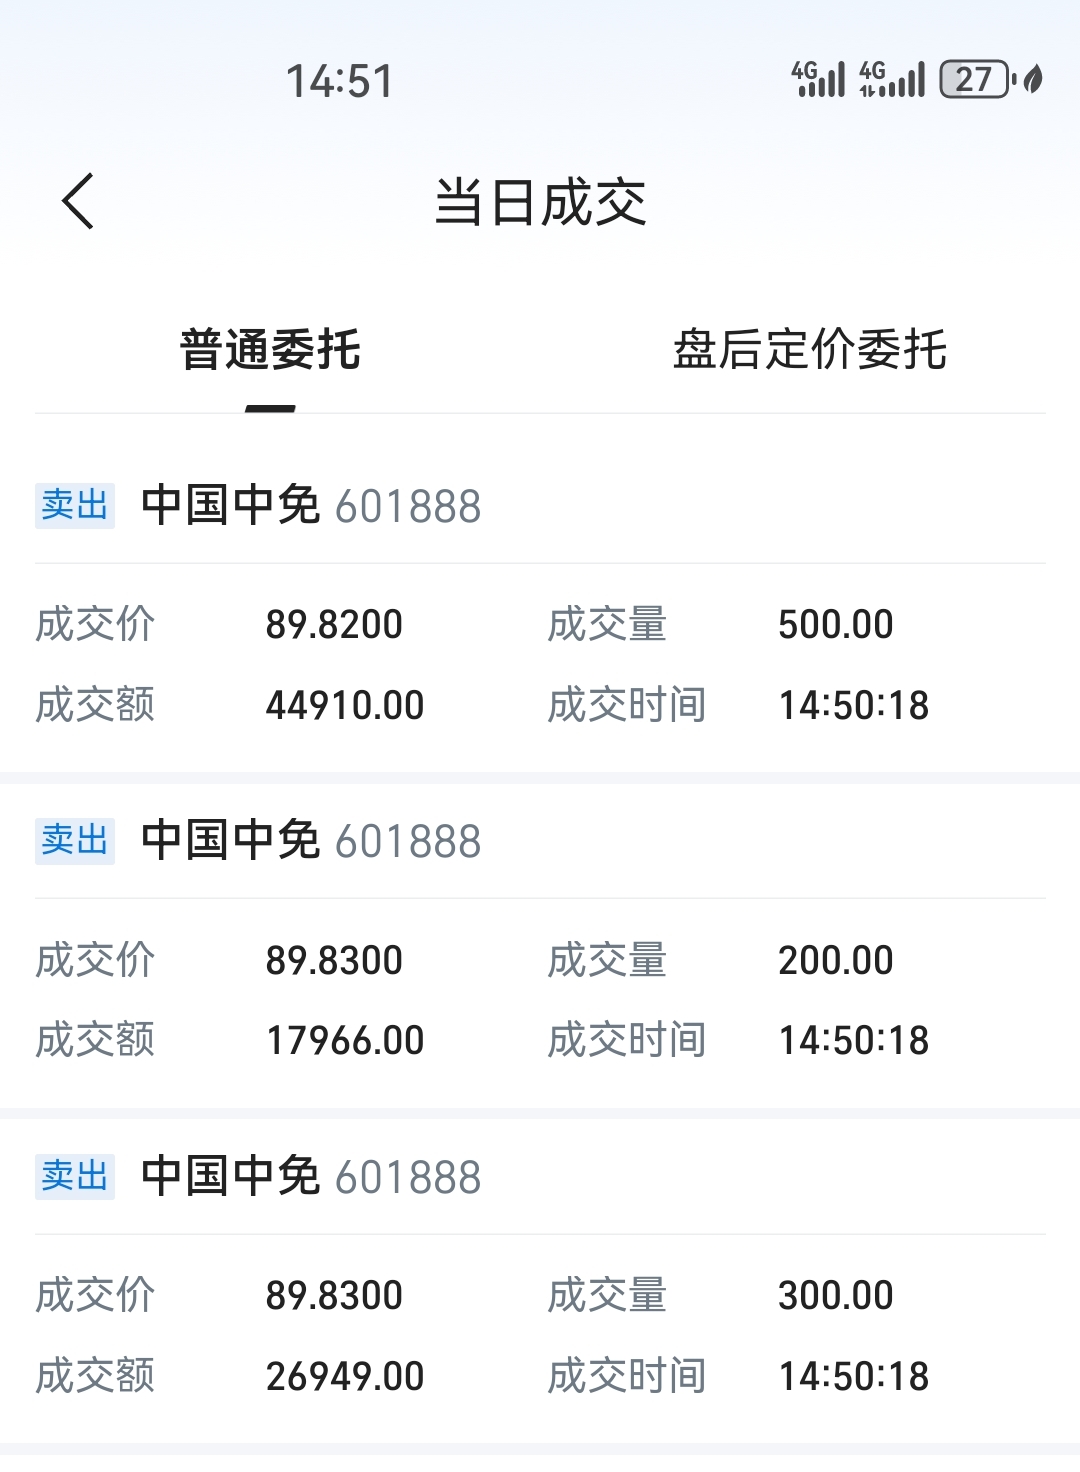Screen dimensions: 1080x1472
Task: Tap the second 4G signal icon
Action: tap(892, 79)
